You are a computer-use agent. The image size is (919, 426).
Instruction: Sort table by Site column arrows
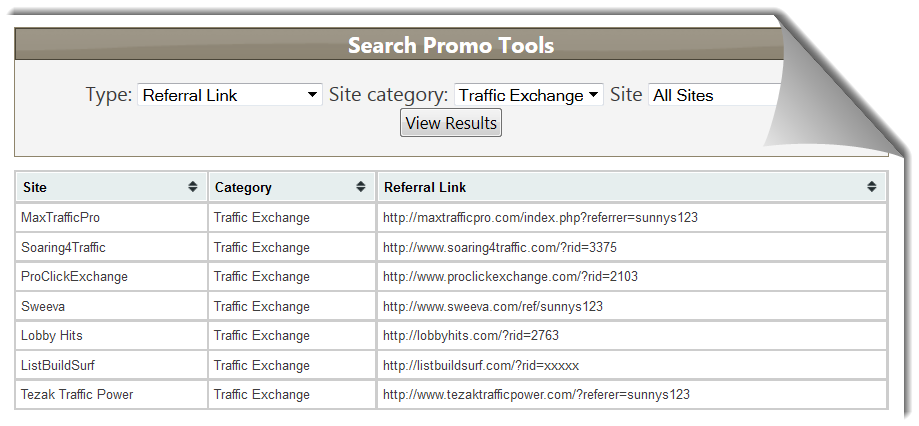[193, 187]
